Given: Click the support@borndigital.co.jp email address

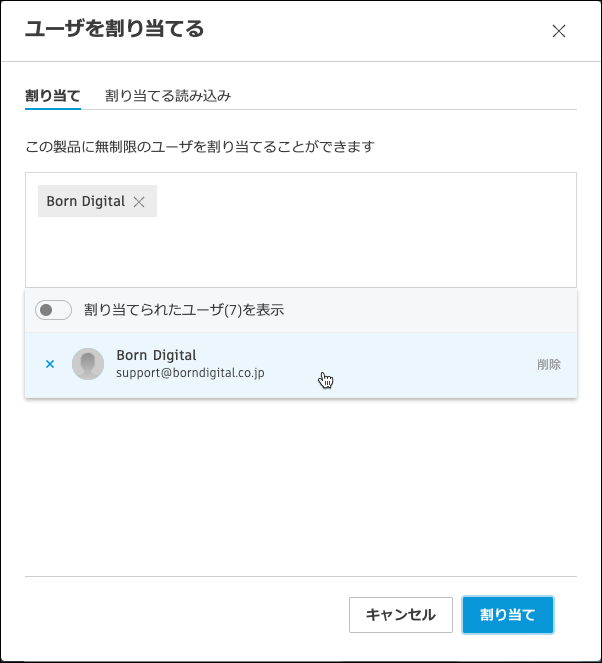Looking at the screenshot, I should [x=190, y=374].
